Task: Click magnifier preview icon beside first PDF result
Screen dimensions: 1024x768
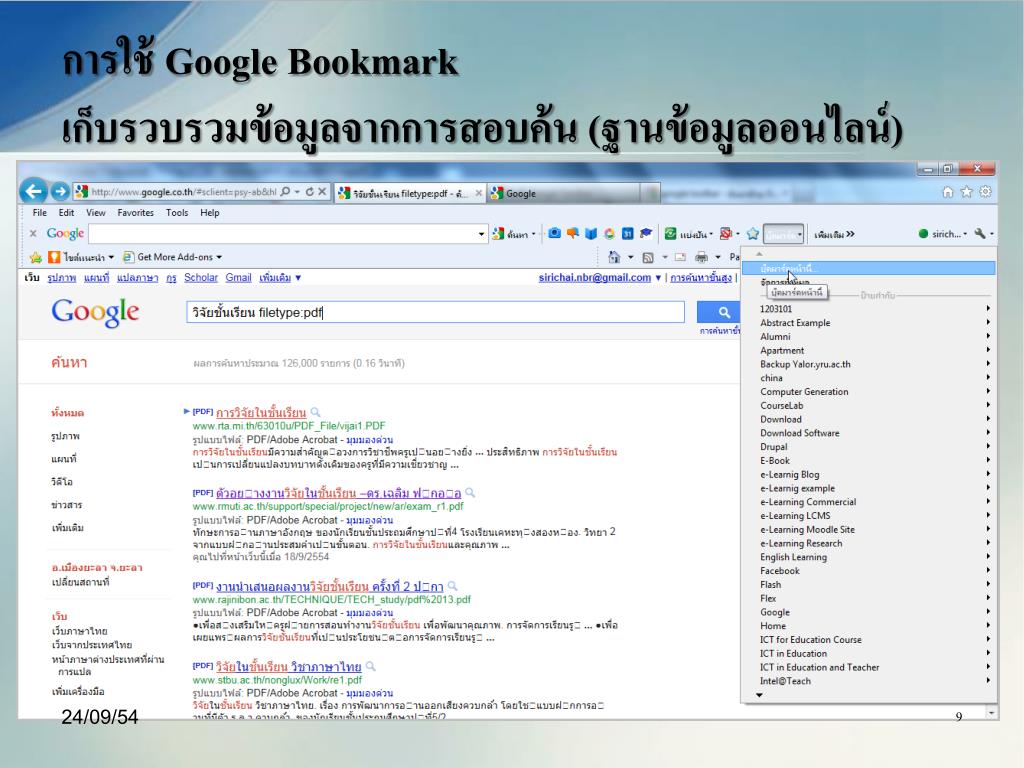Action: coord(315,412)
